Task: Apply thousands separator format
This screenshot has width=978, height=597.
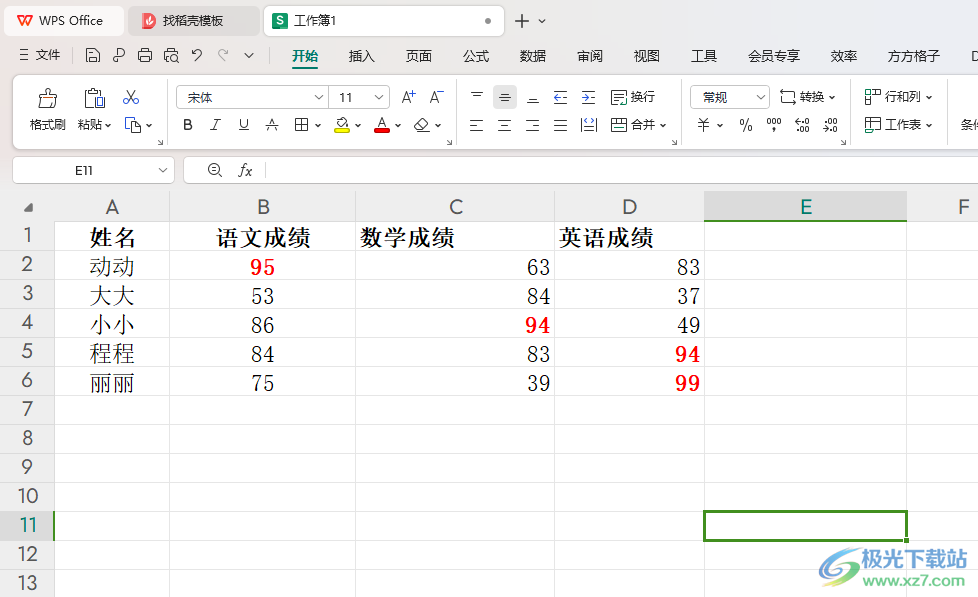Action: (773, 125)
